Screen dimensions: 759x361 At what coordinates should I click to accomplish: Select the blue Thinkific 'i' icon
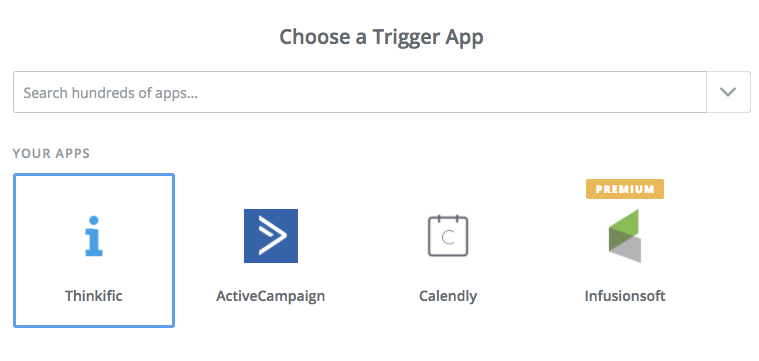[x=93, y=236]
